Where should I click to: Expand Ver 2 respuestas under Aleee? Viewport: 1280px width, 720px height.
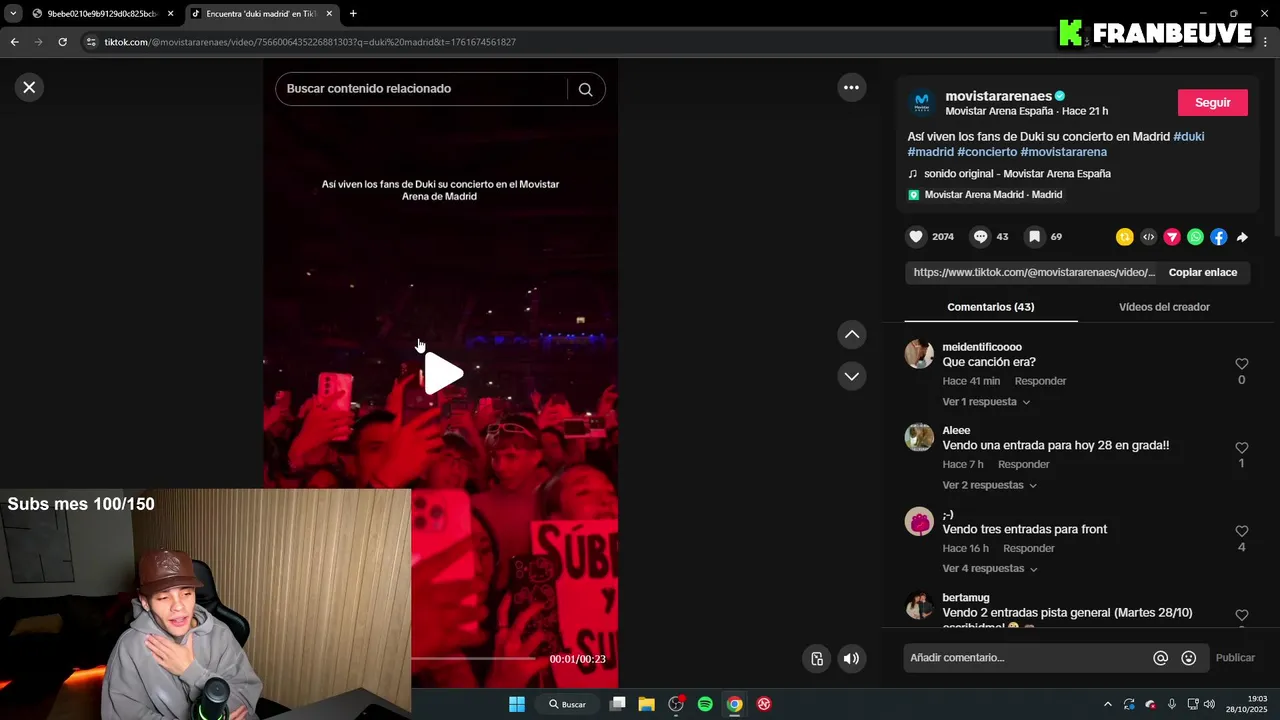click(x=989, y=485)
